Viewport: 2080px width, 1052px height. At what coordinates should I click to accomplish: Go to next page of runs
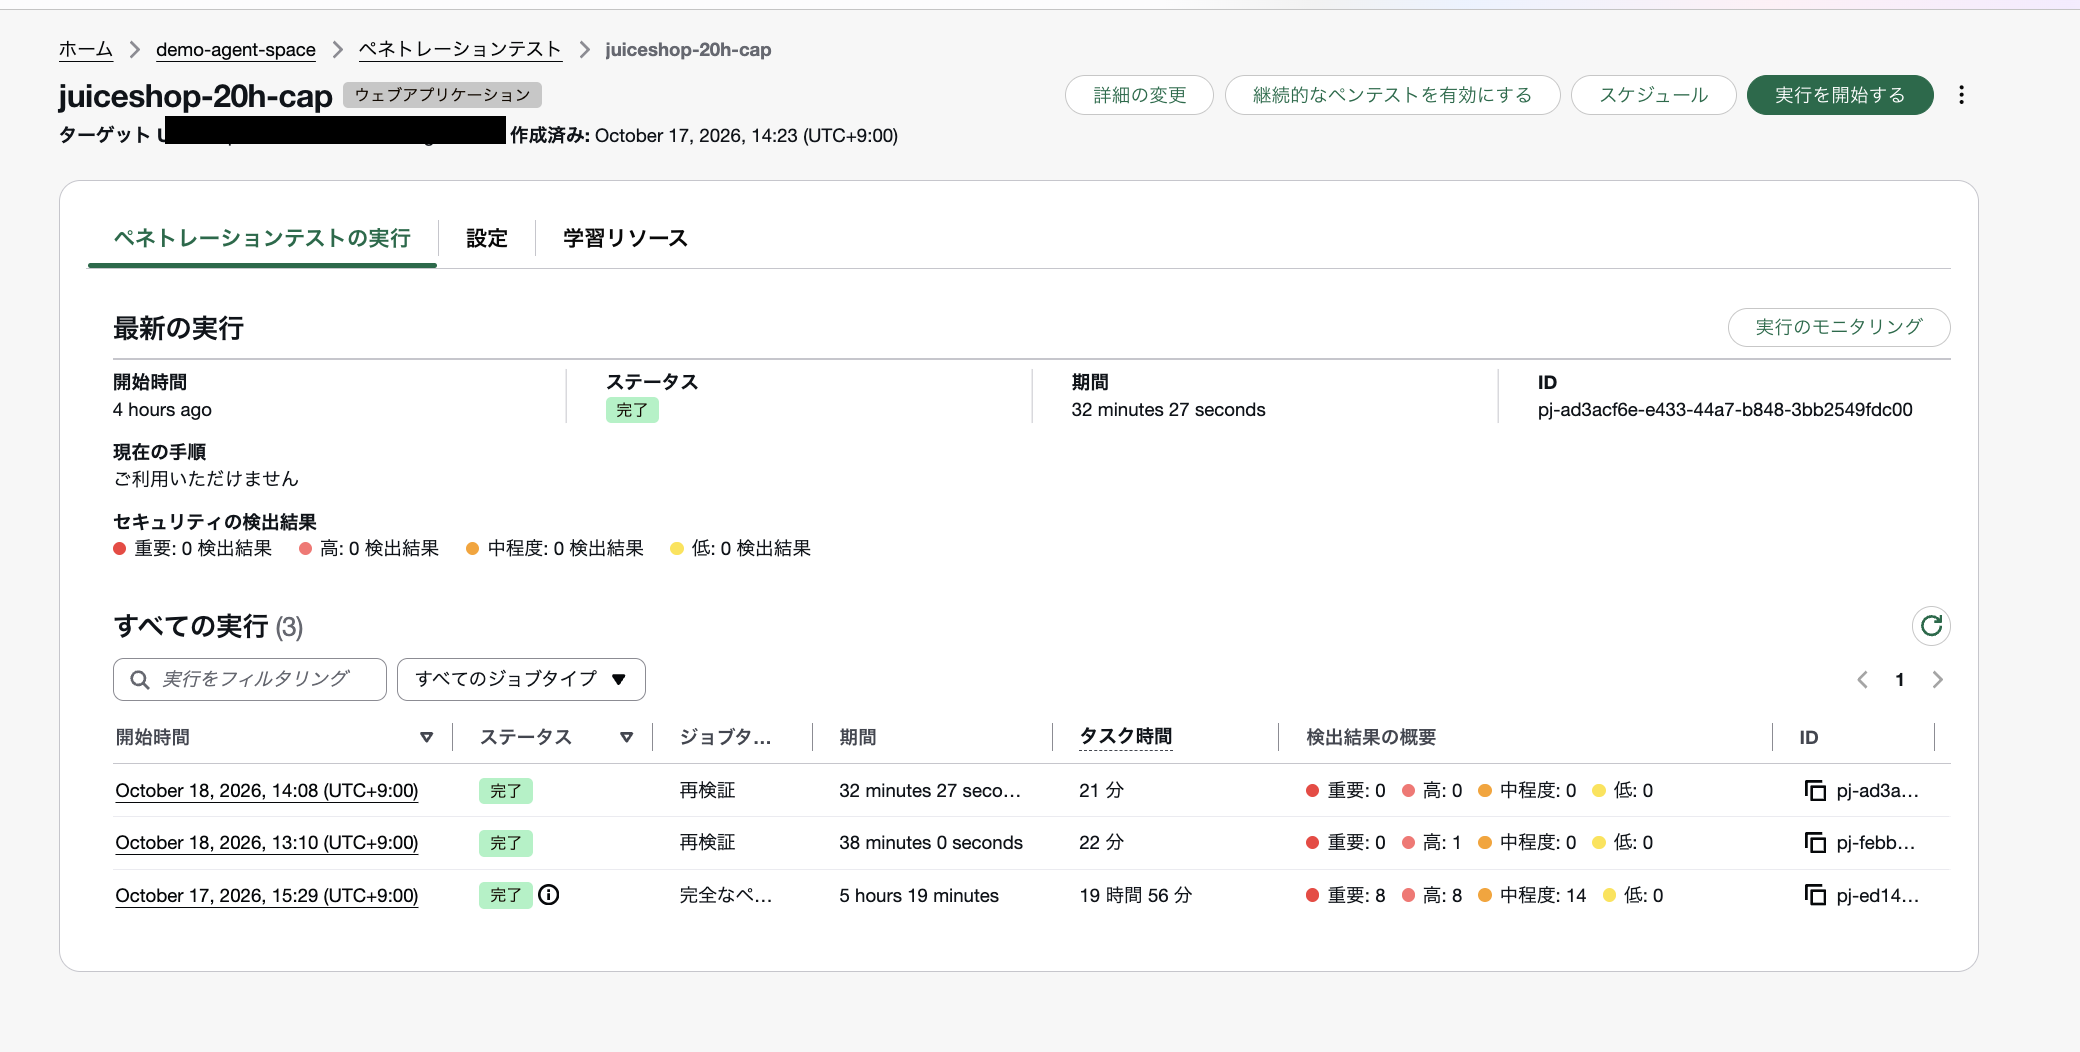tap(1937, 680)
